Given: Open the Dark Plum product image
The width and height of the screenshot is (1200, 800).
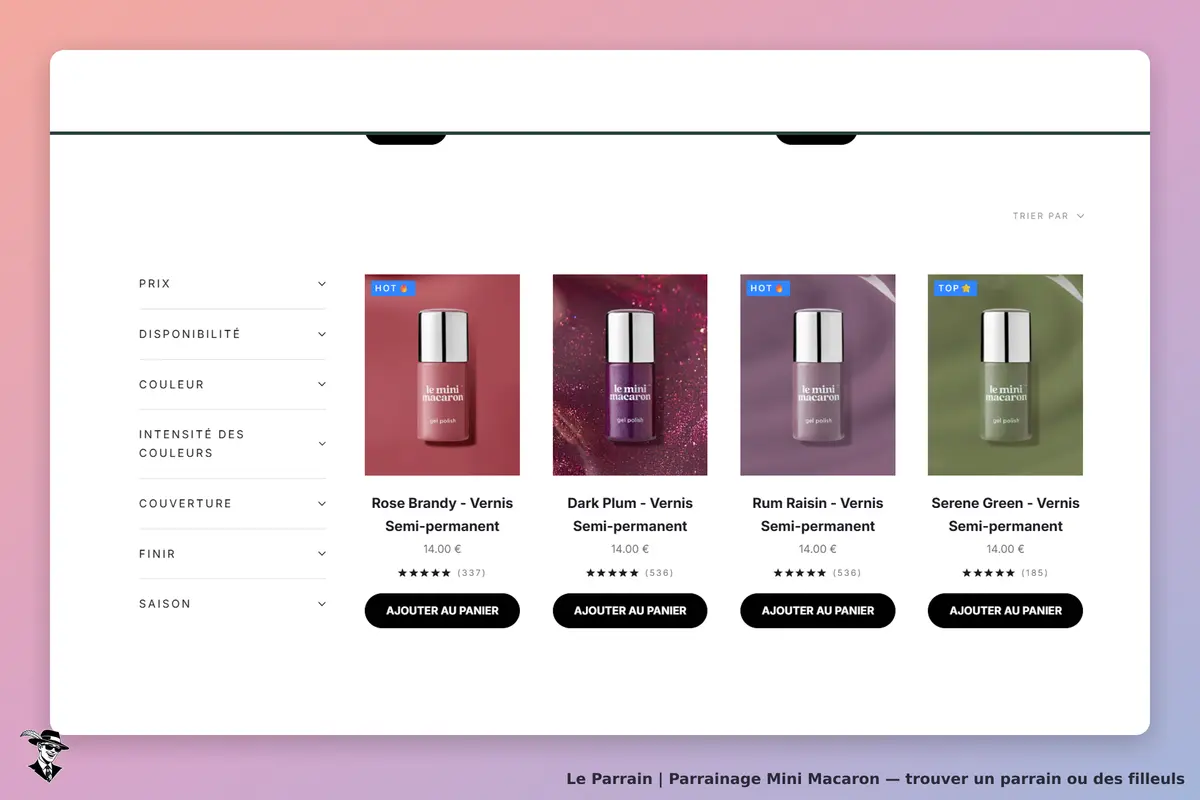Looking at the screenshot, I should (x=630, y=375).
